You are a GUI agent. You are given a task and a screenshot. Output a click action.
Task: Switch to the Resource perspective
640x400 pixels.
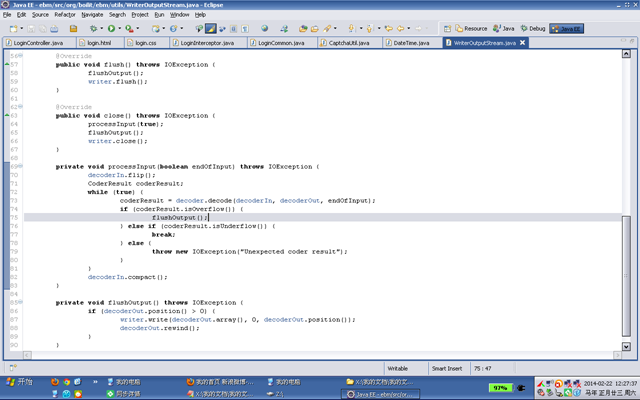(x=474, y=29)
